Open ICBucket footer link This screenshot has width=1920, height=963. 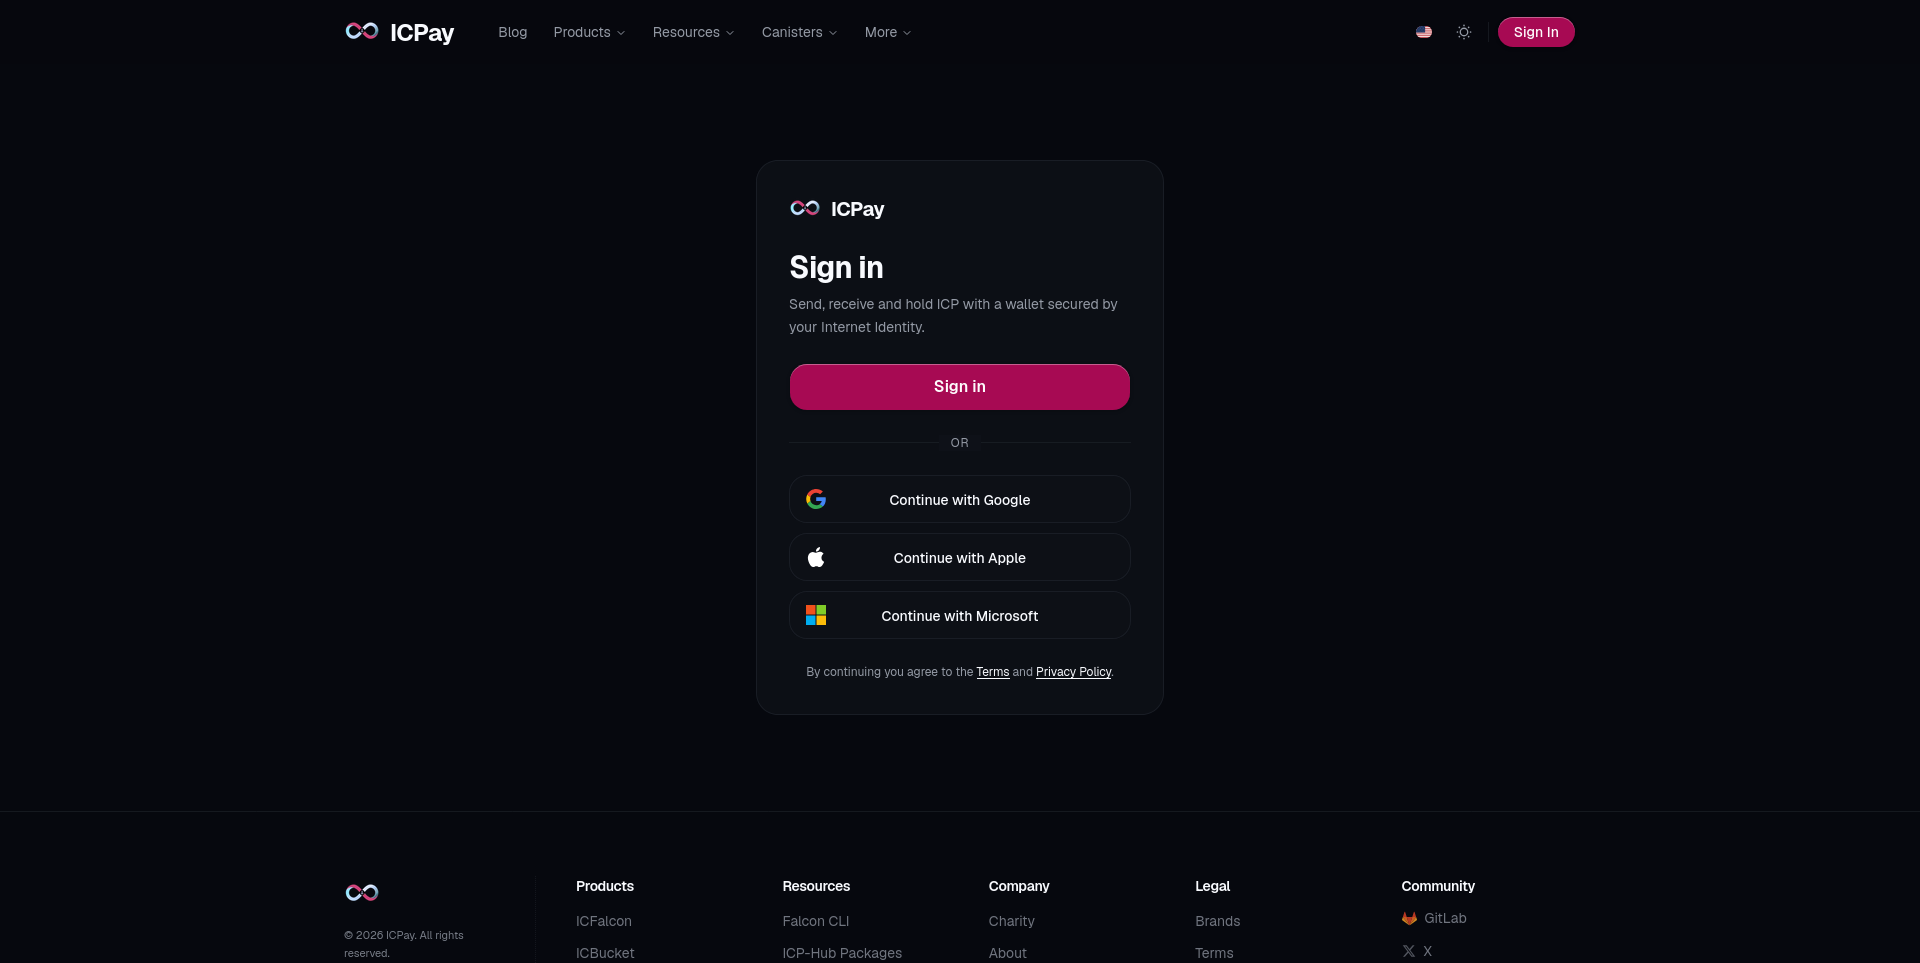(605, 953)
